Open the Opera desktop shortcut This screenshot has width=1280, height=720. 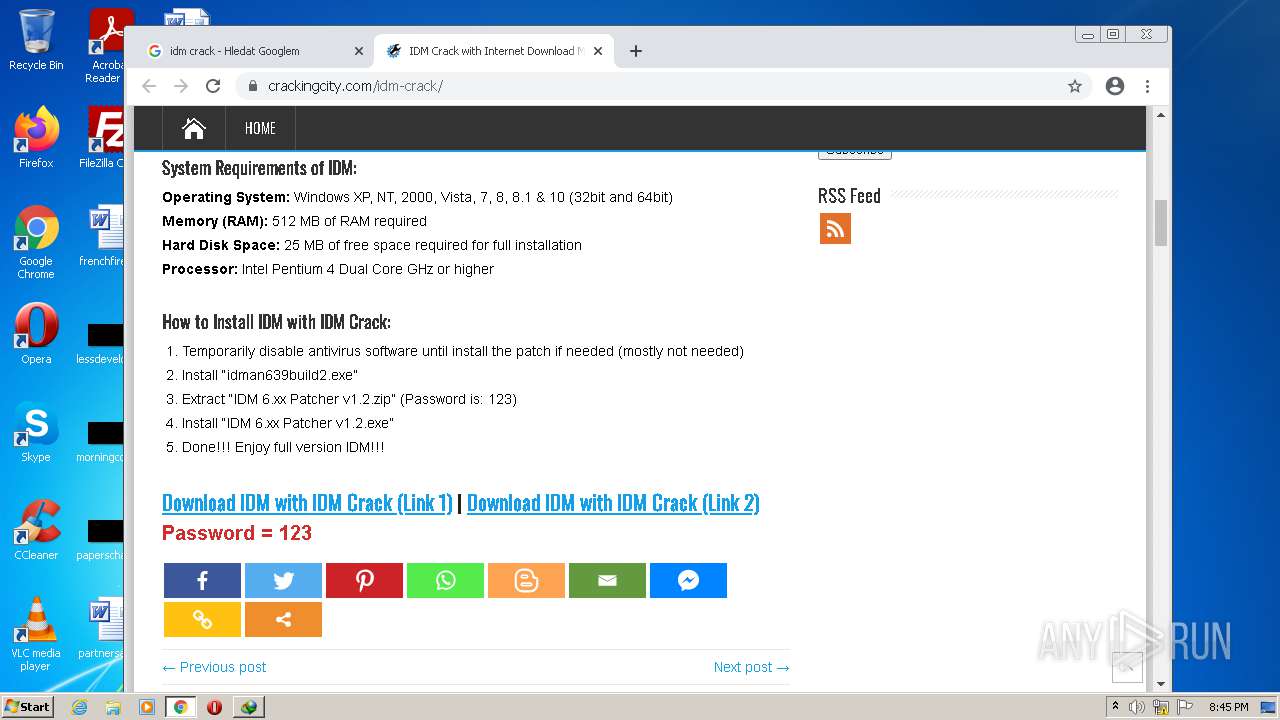(x=36, y=334)
